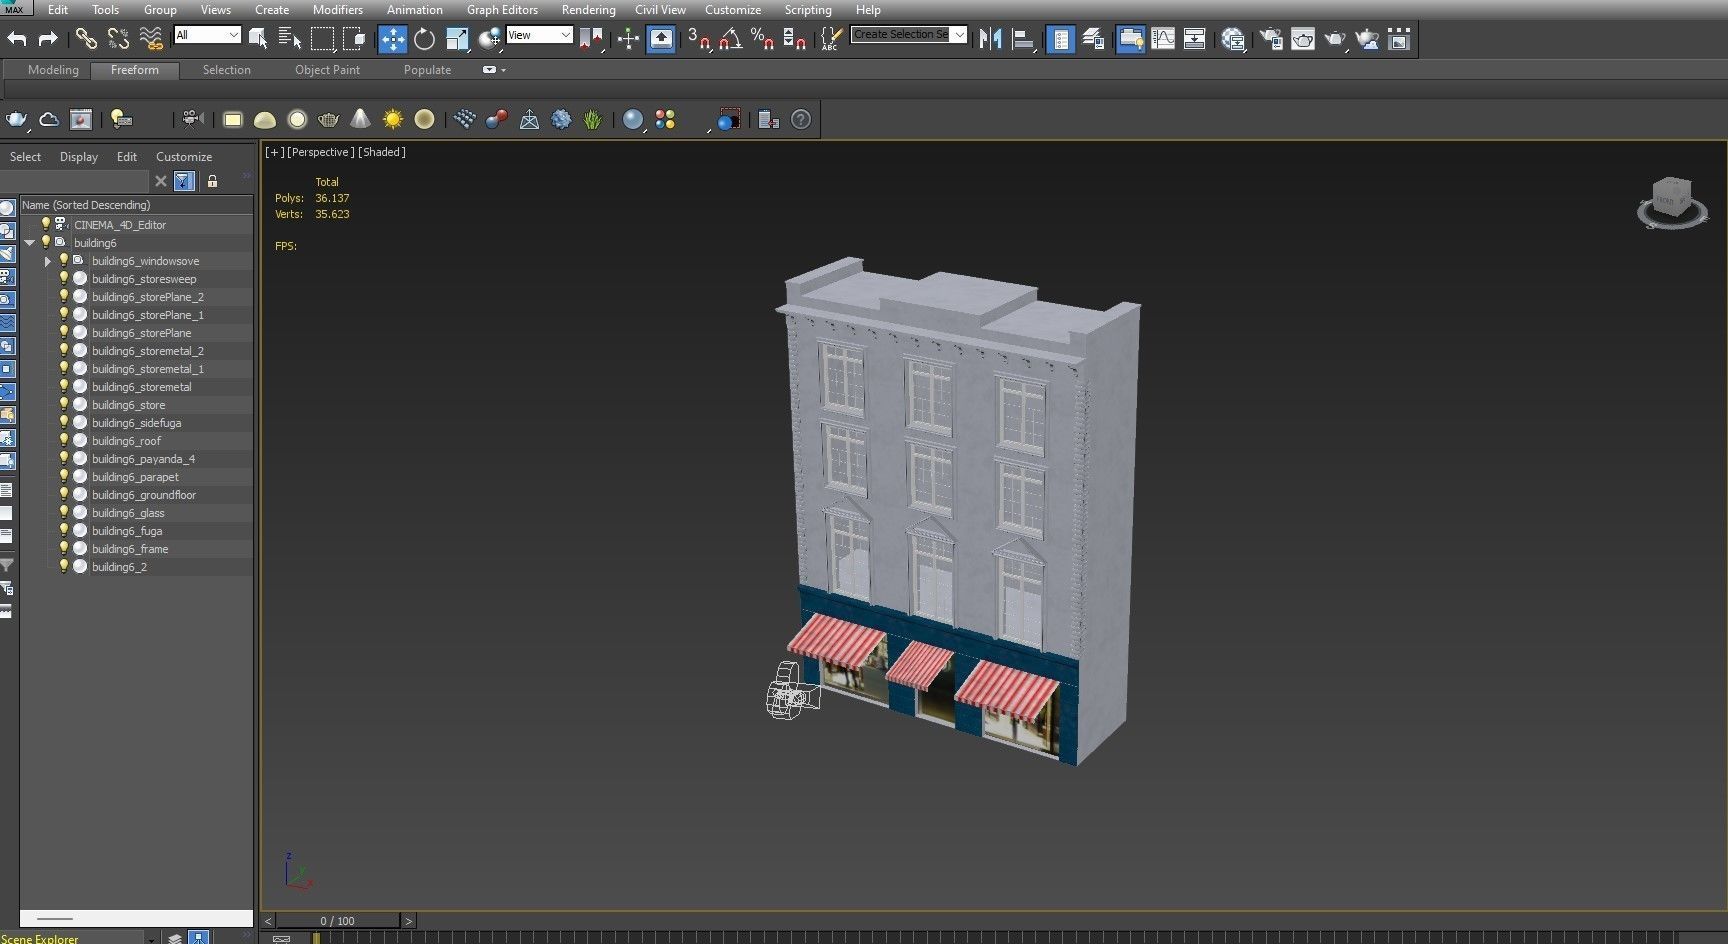The height and width of the screenshot is (944, 1728).
Task: Open Select by Name dialog
Action: pos(290,39)
